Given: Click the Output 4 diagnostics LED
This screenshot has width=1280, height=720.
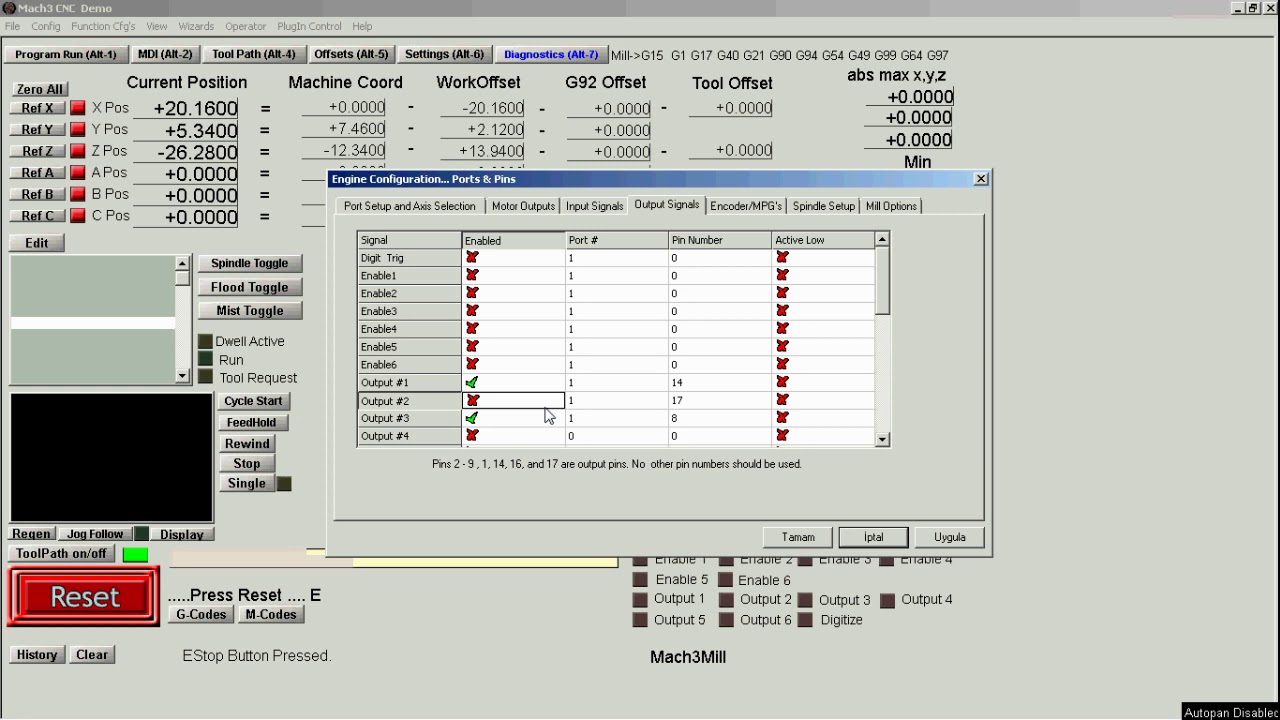Looking at the screenshot, I should click(x=887, y=601).
